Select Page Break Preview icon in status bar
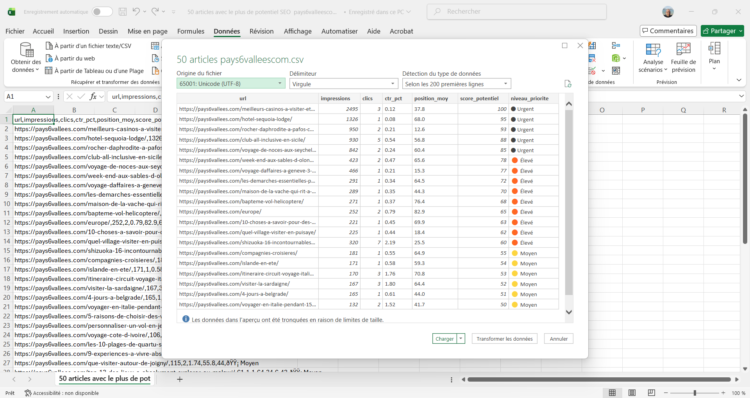Viewport: 750px width, 398px height. coord(651,393)
